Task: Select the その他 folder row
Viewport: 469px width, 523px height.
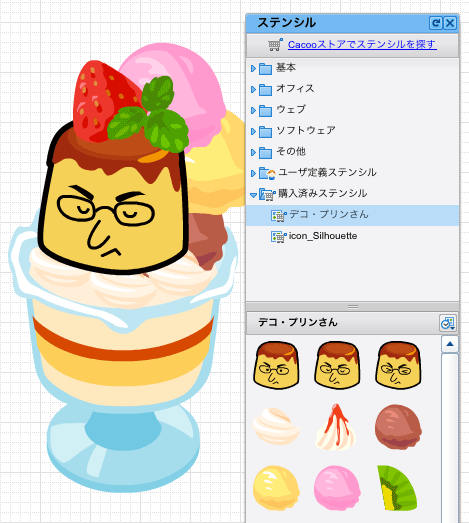Action: pyautogui.click(x=352, y=152)
